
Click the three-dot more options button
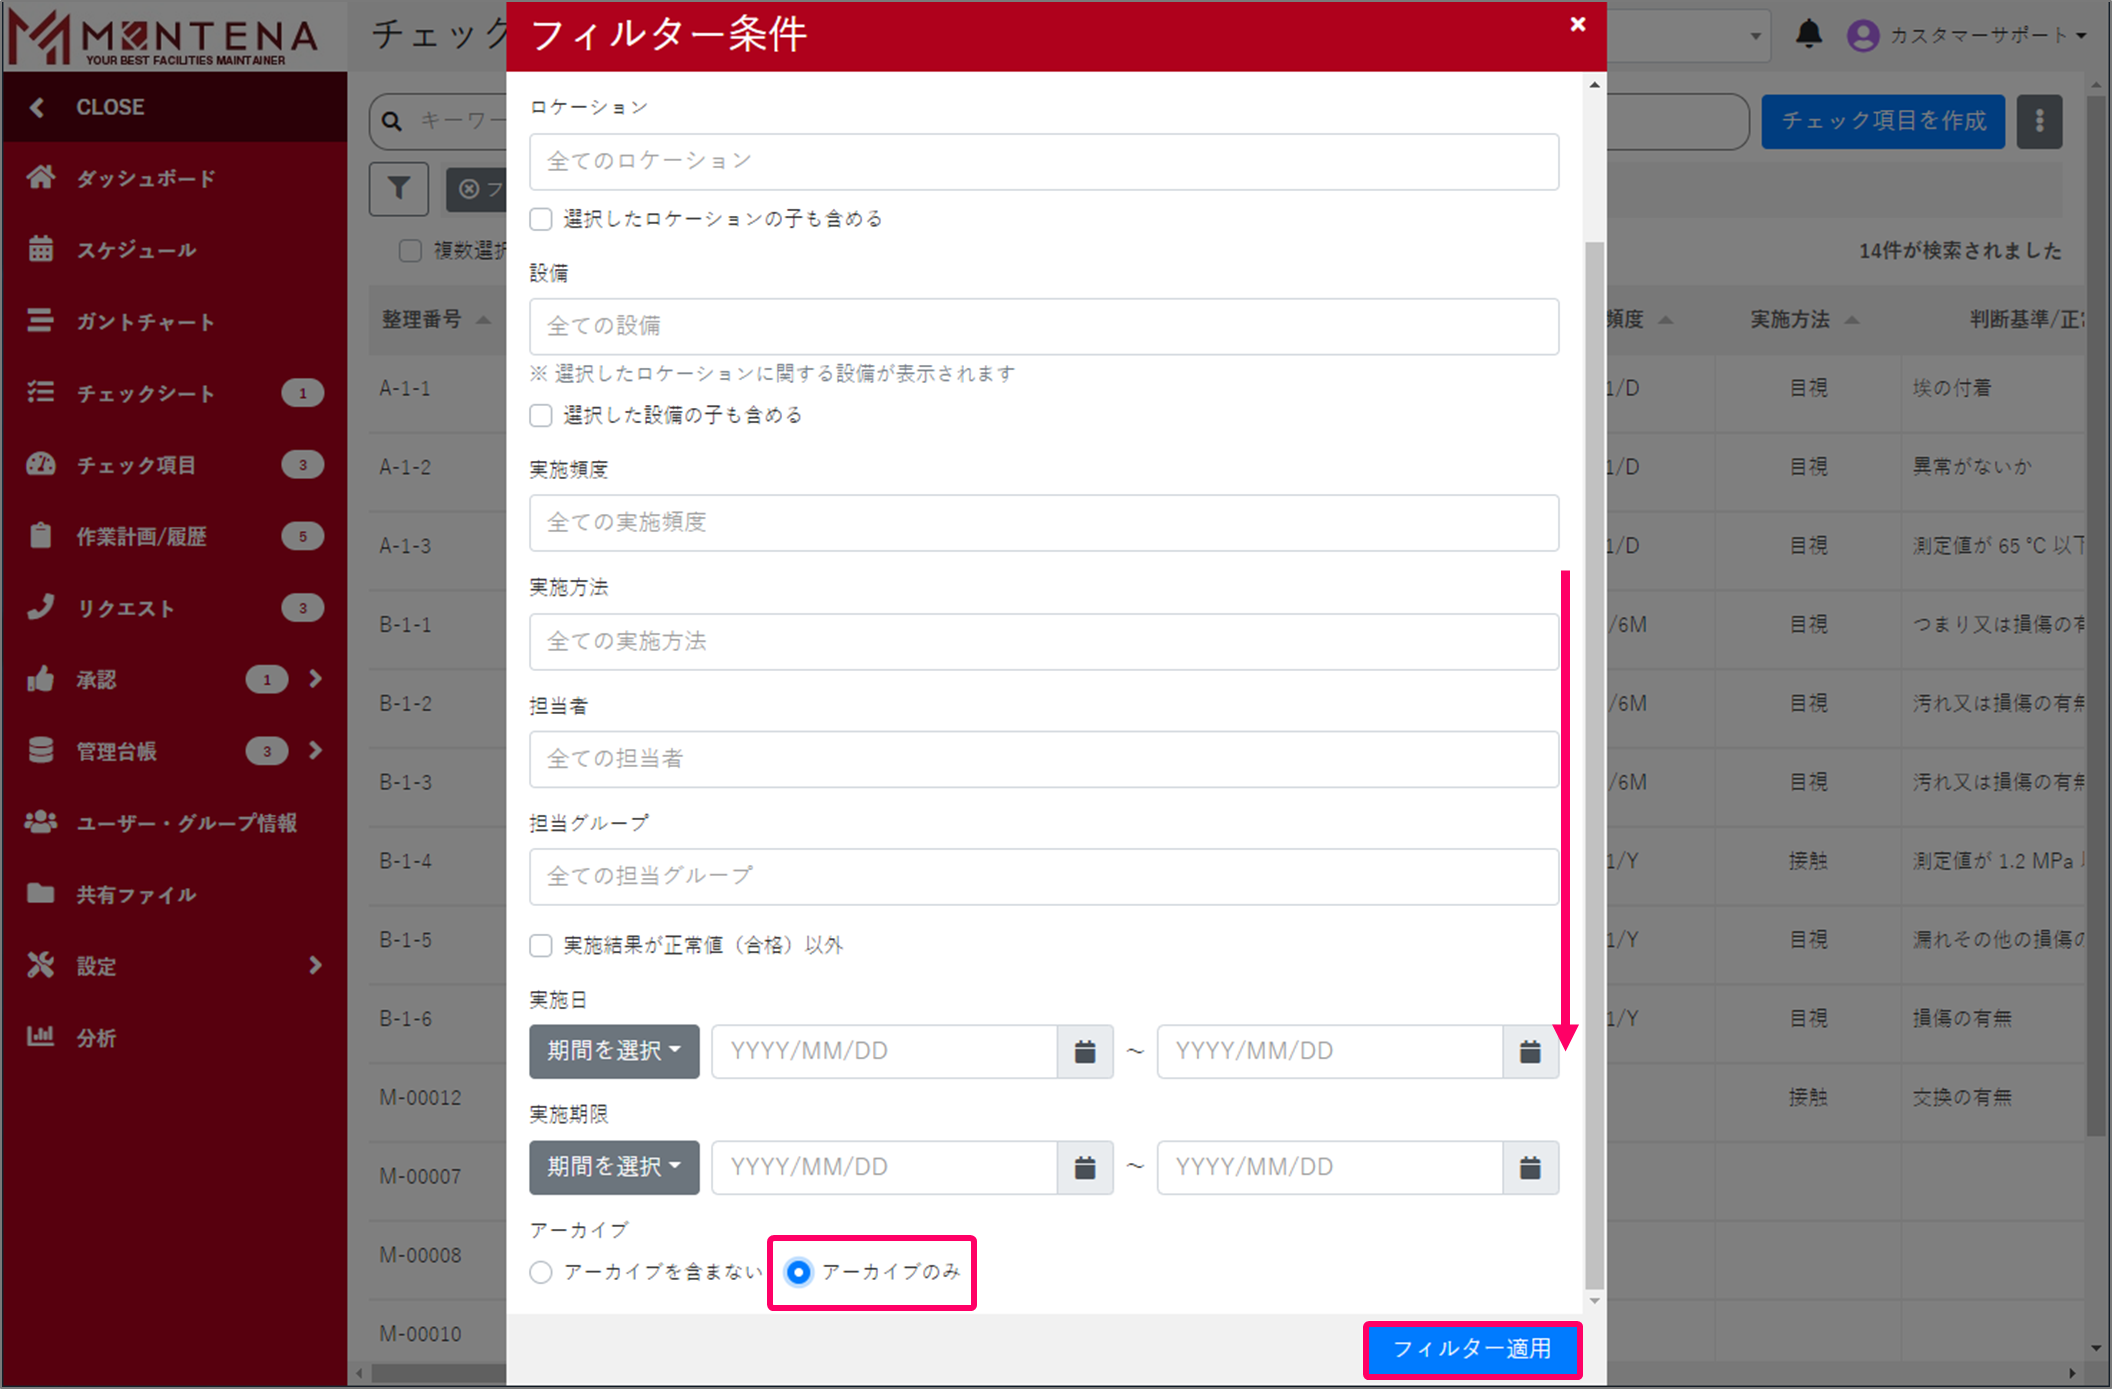click(x=2039, y=121)
